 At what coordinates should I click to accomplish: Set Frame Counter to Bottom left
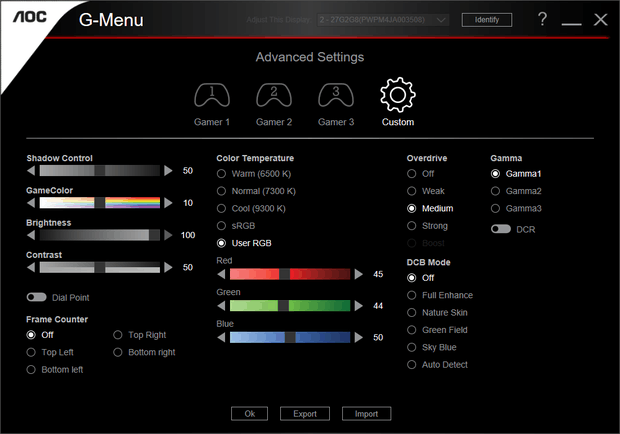pos(55,370)
